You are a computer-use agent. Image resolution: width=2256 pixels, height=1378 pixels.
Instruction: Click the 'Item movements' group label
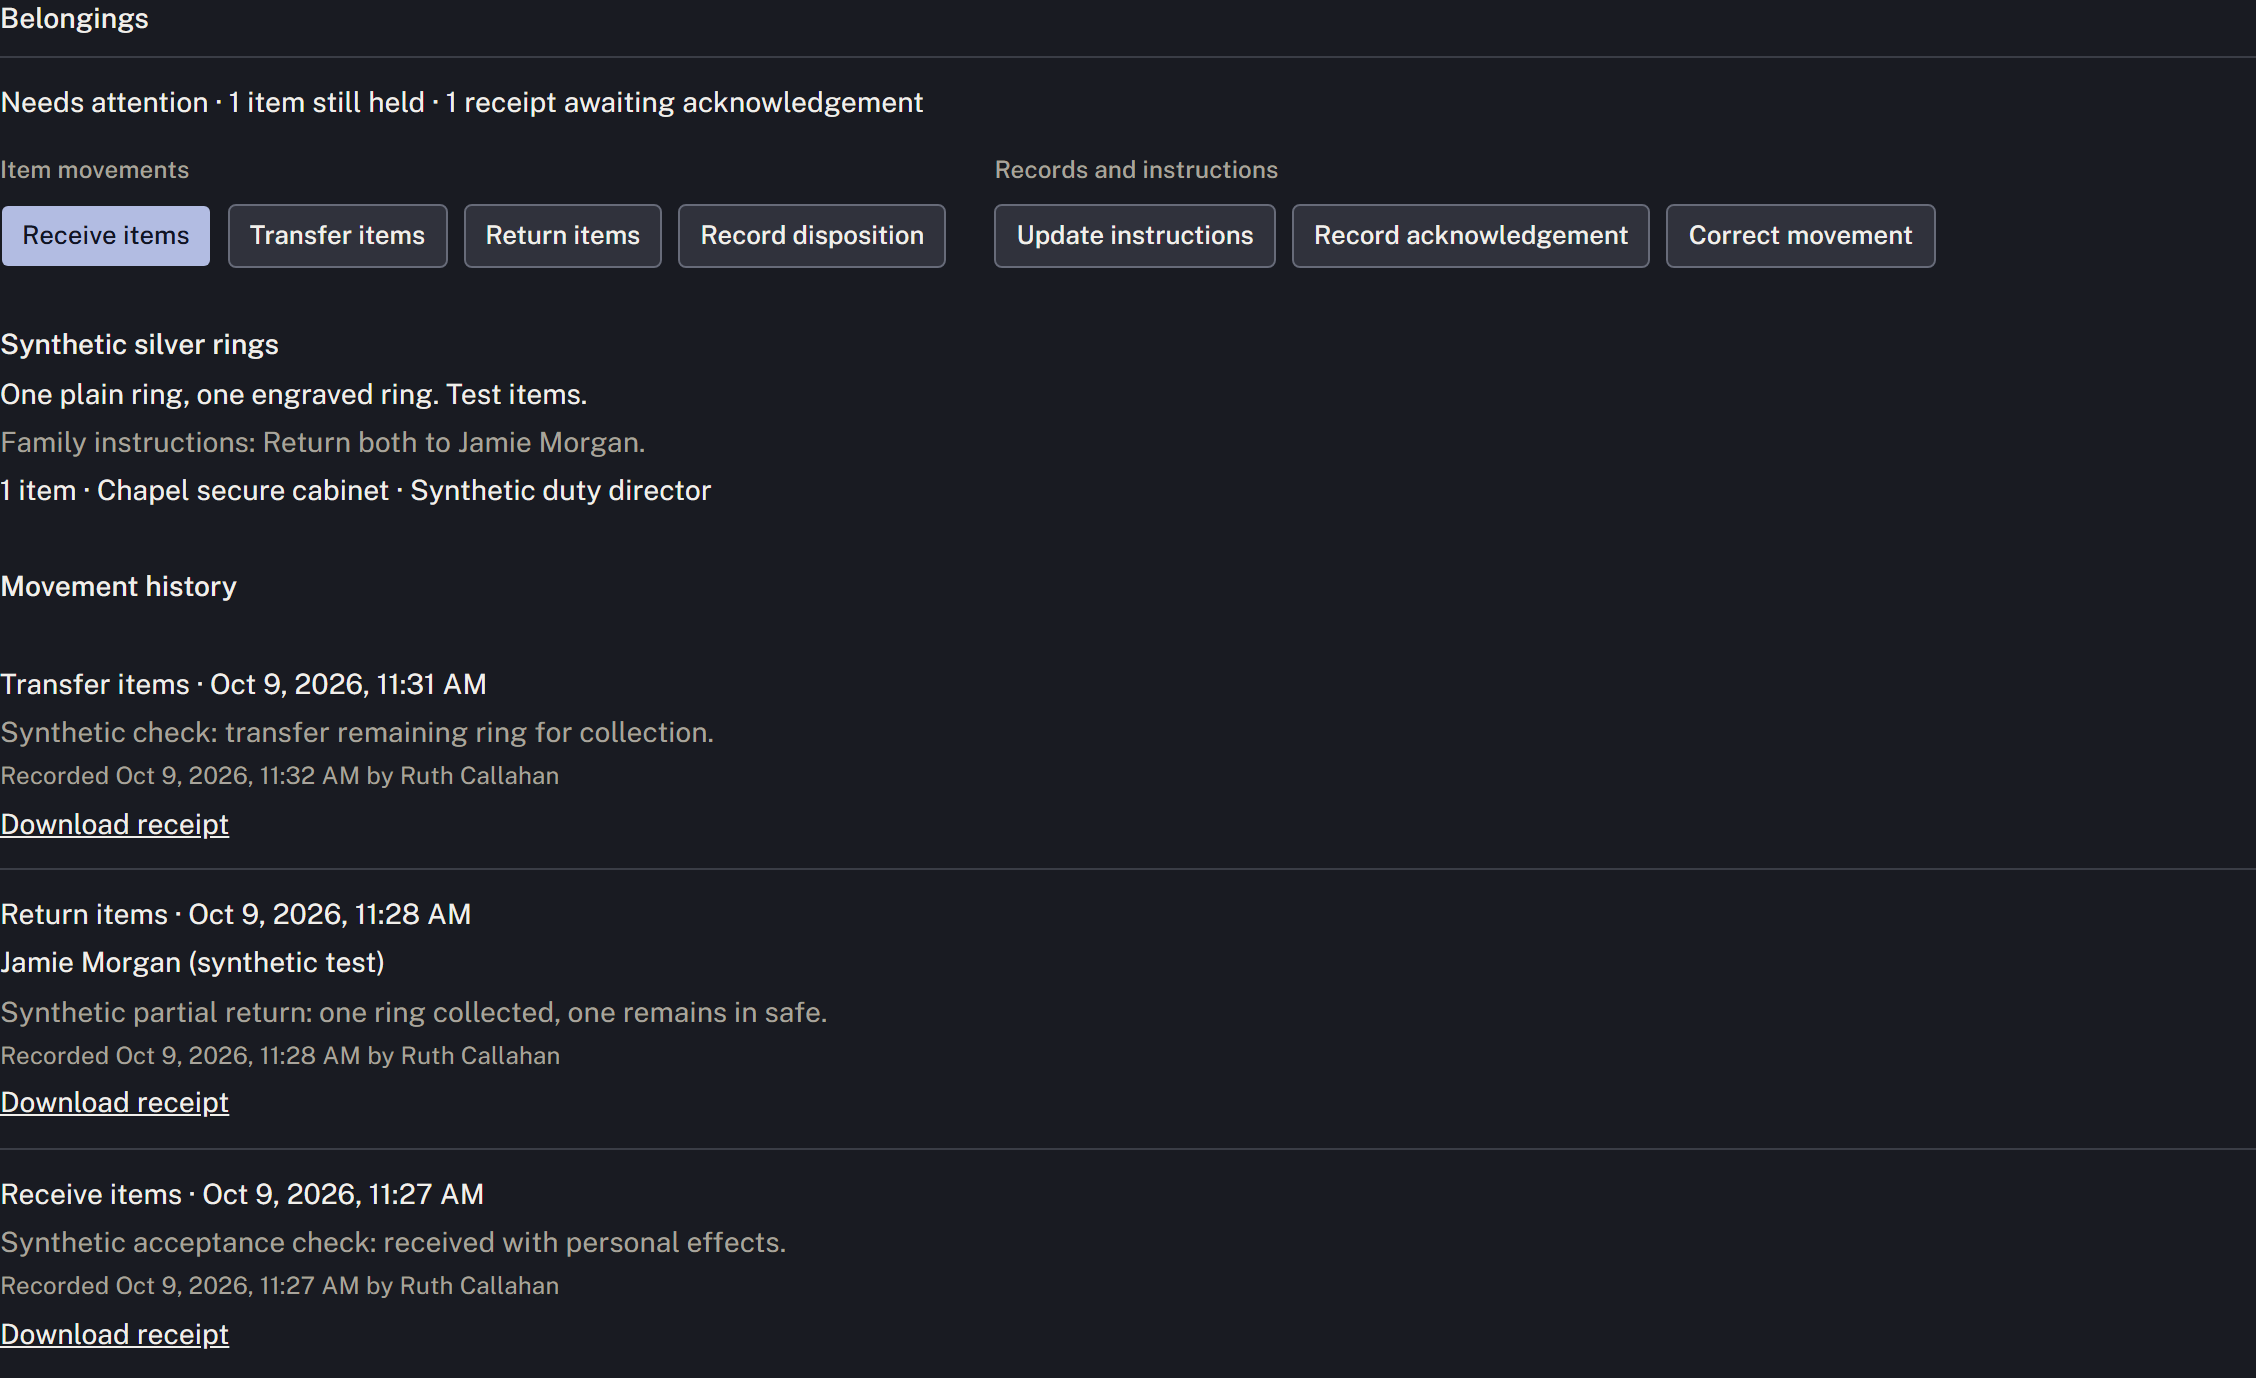[94, 170]
